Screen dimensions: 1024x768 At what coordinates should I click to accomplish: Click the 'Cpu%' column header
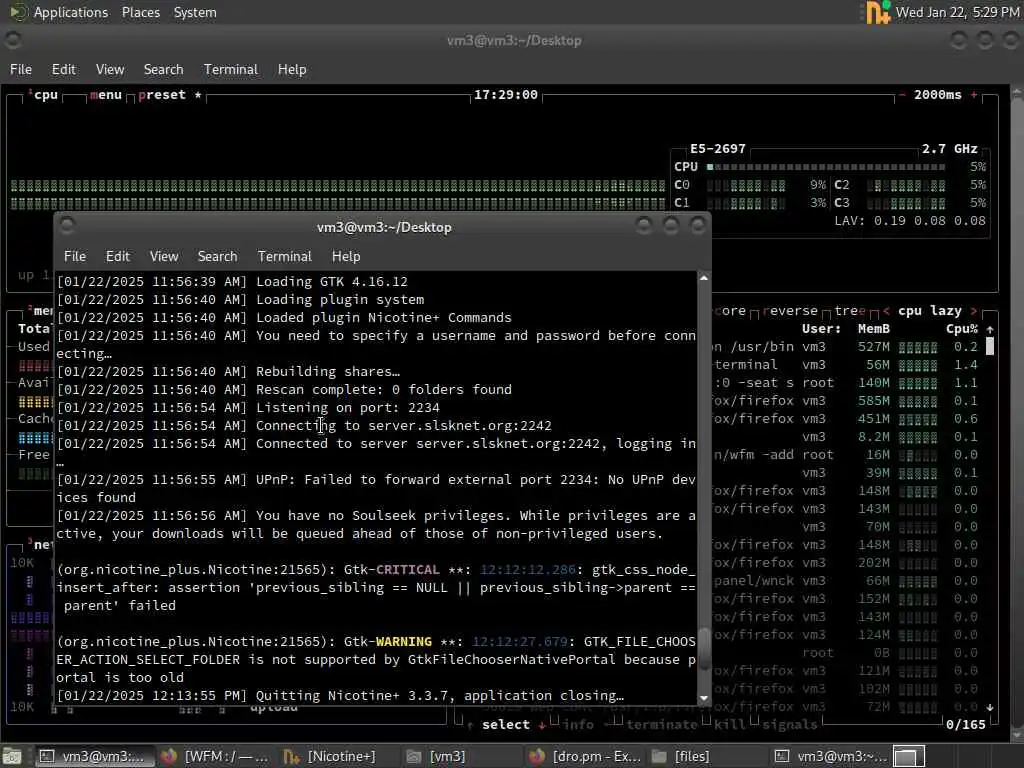[962, 329]
